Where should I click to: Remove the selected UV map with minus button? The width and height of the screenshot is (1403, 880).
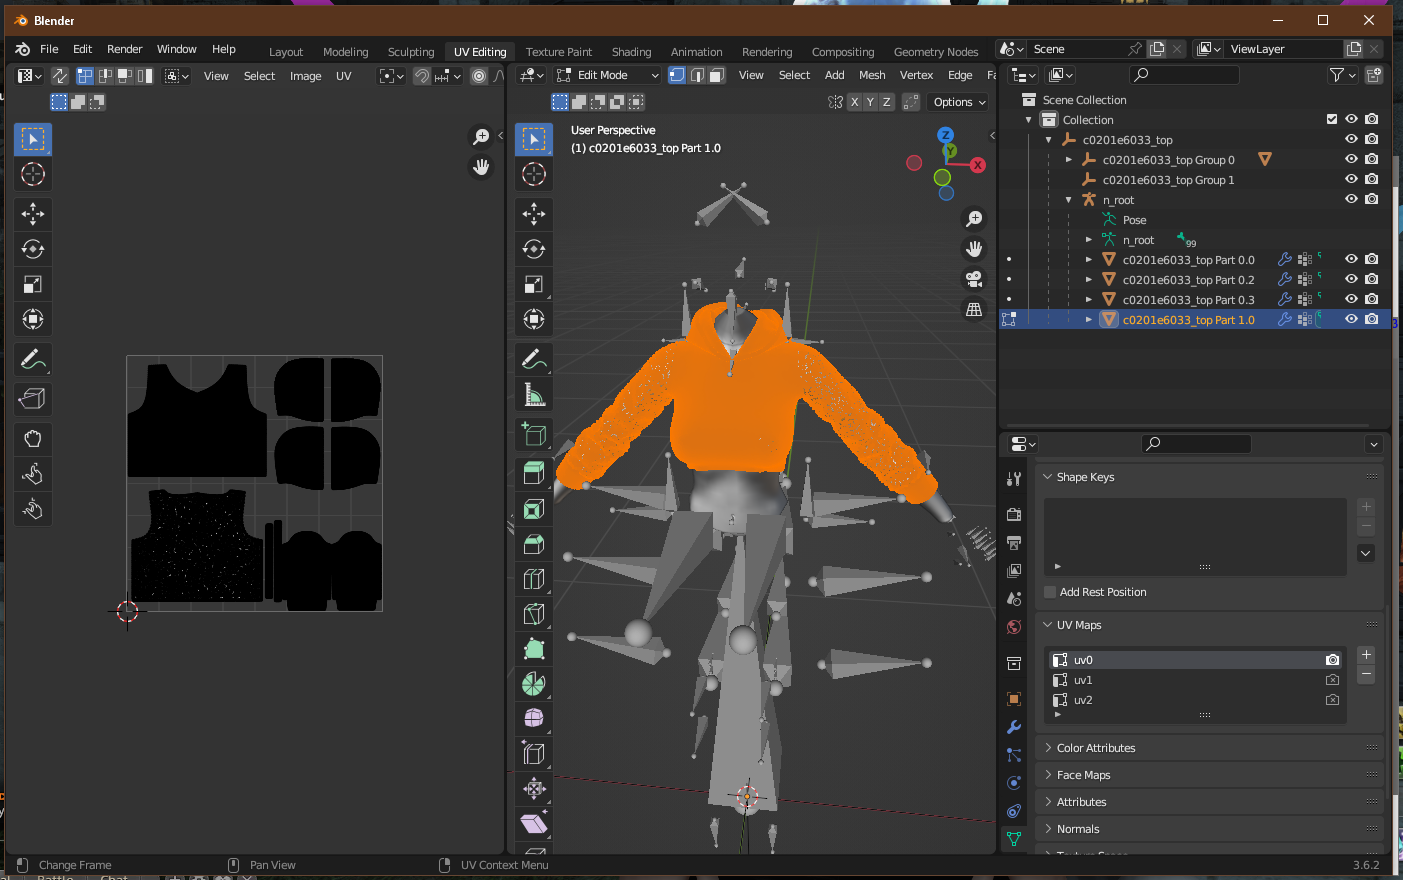(1366, 674)
